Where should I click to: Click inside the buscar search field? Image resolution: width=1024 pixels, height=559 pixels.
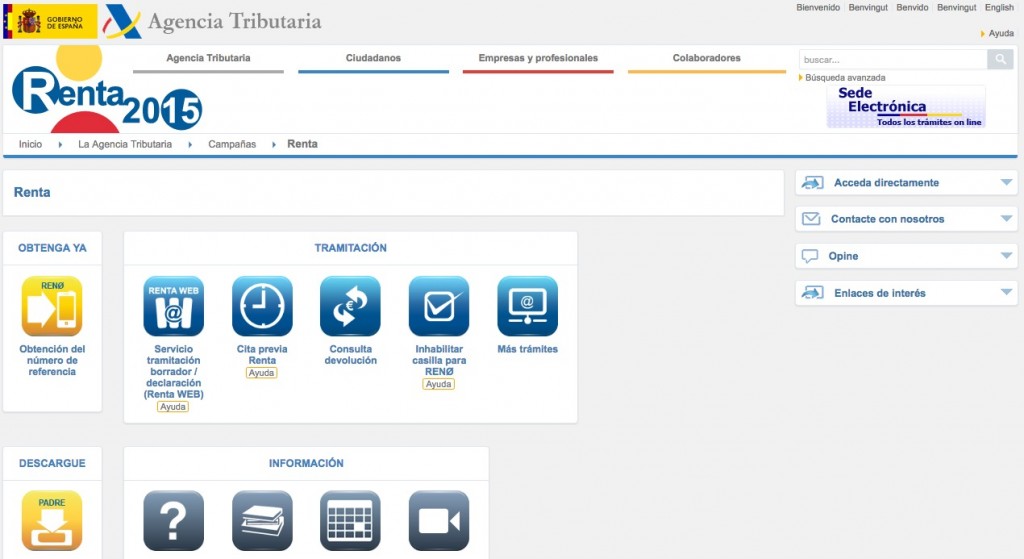(x=893, y=59)
